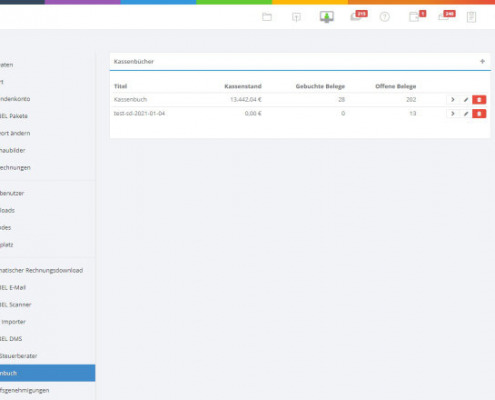Open the calendar icon with badge 1

pos(417,16)
